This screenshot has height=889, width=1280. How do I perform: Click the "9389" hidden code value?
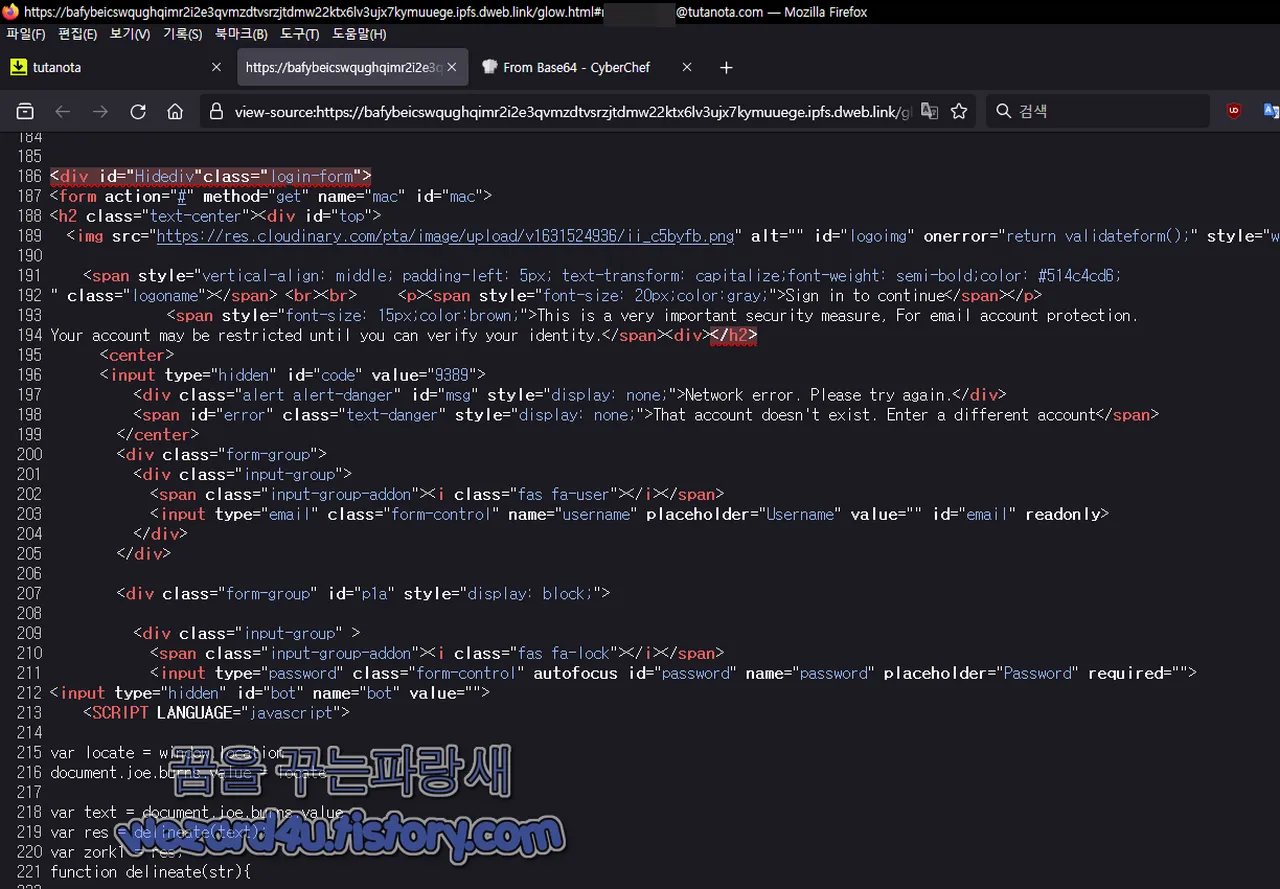point(451,375)
